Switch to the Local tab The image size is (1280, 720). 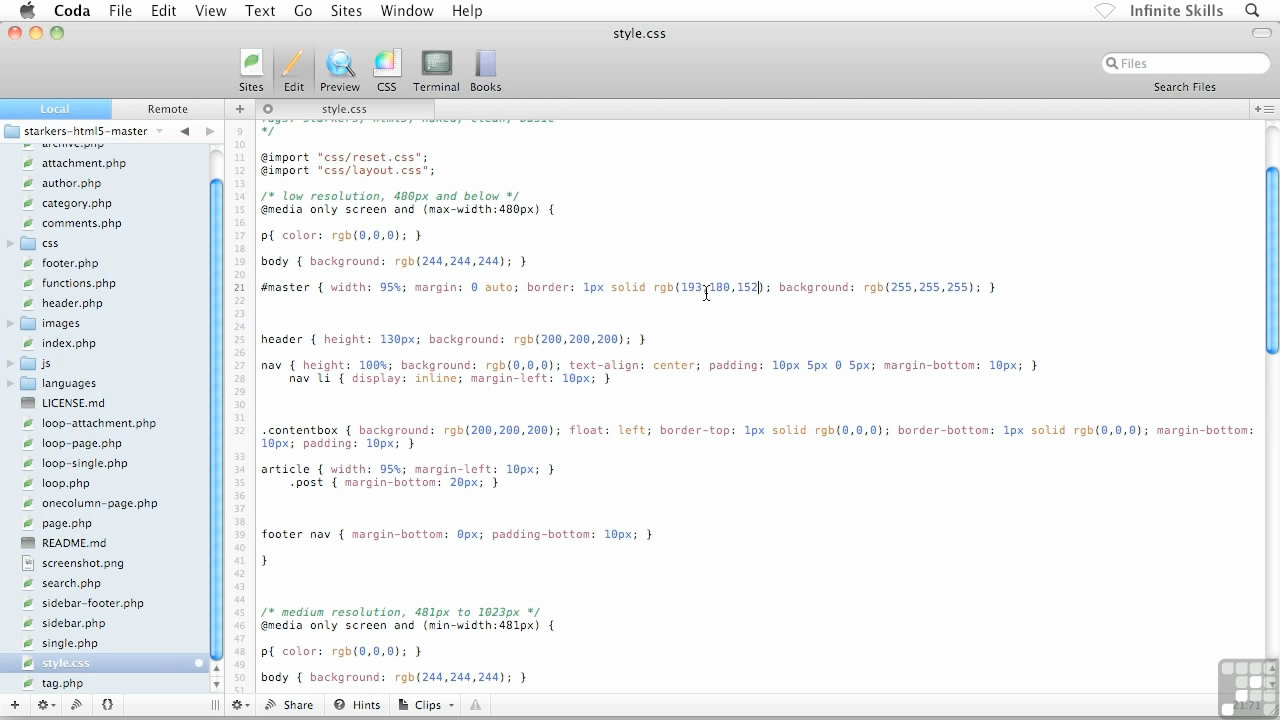click(55, 109)
